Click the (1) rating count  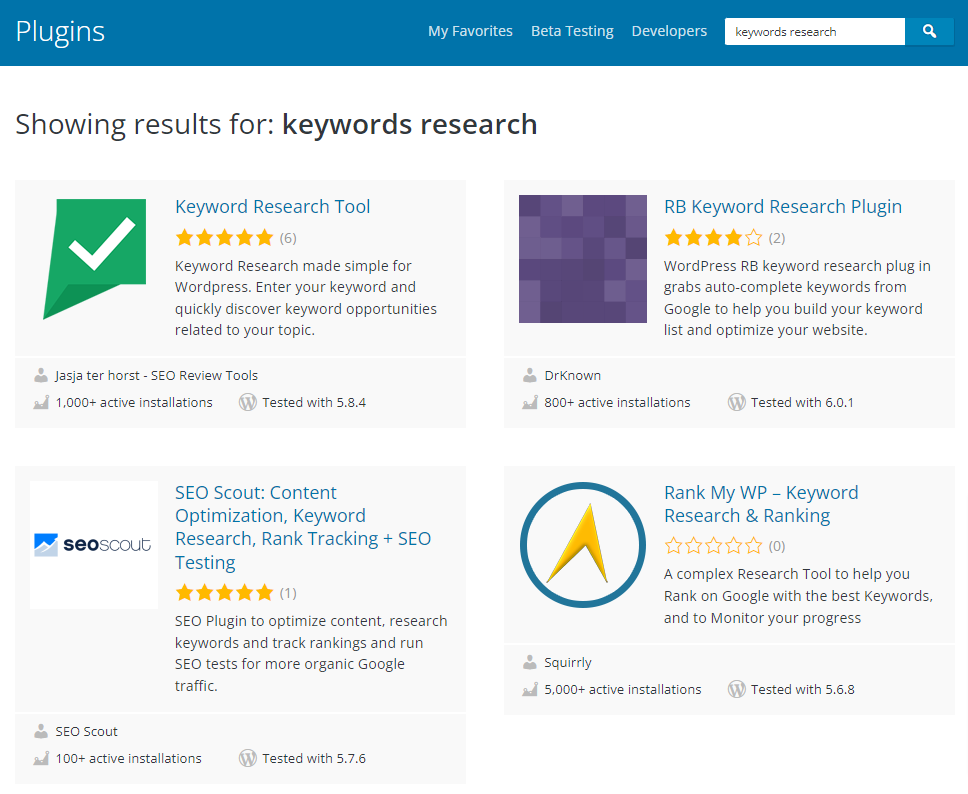[x=288, y=593]
